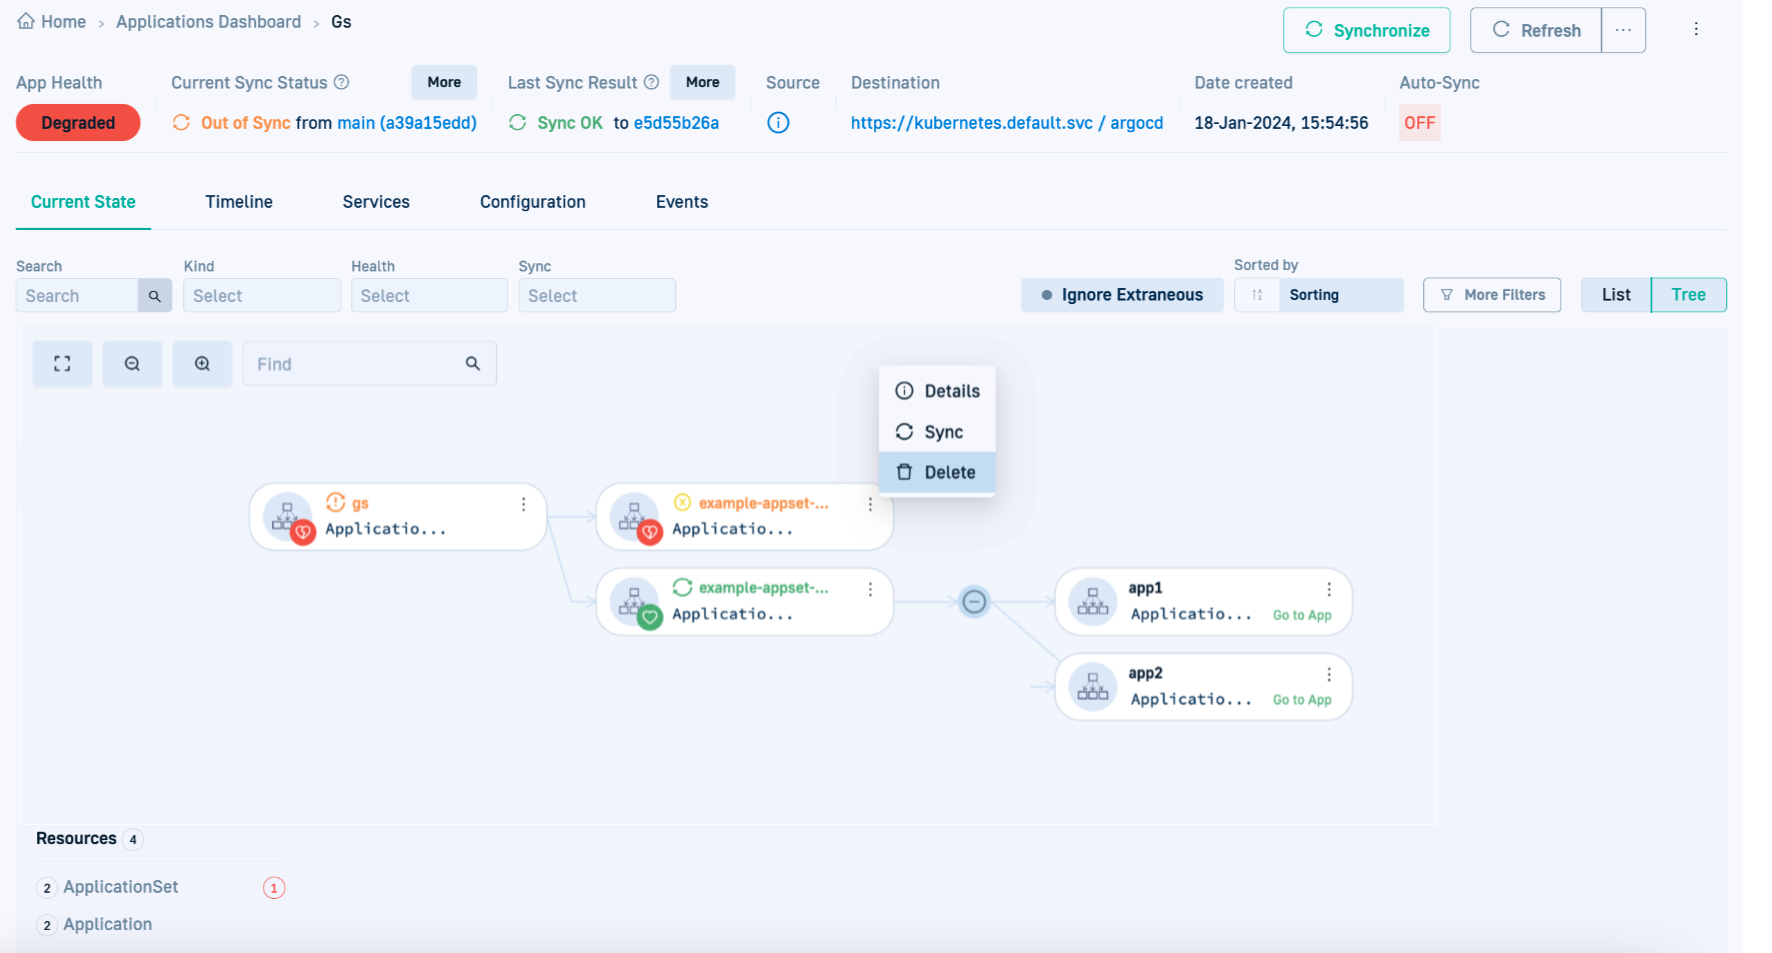Open the help icon beside Current Sync Status
This screenshot has width=1772, height=953.
[341, 82]
